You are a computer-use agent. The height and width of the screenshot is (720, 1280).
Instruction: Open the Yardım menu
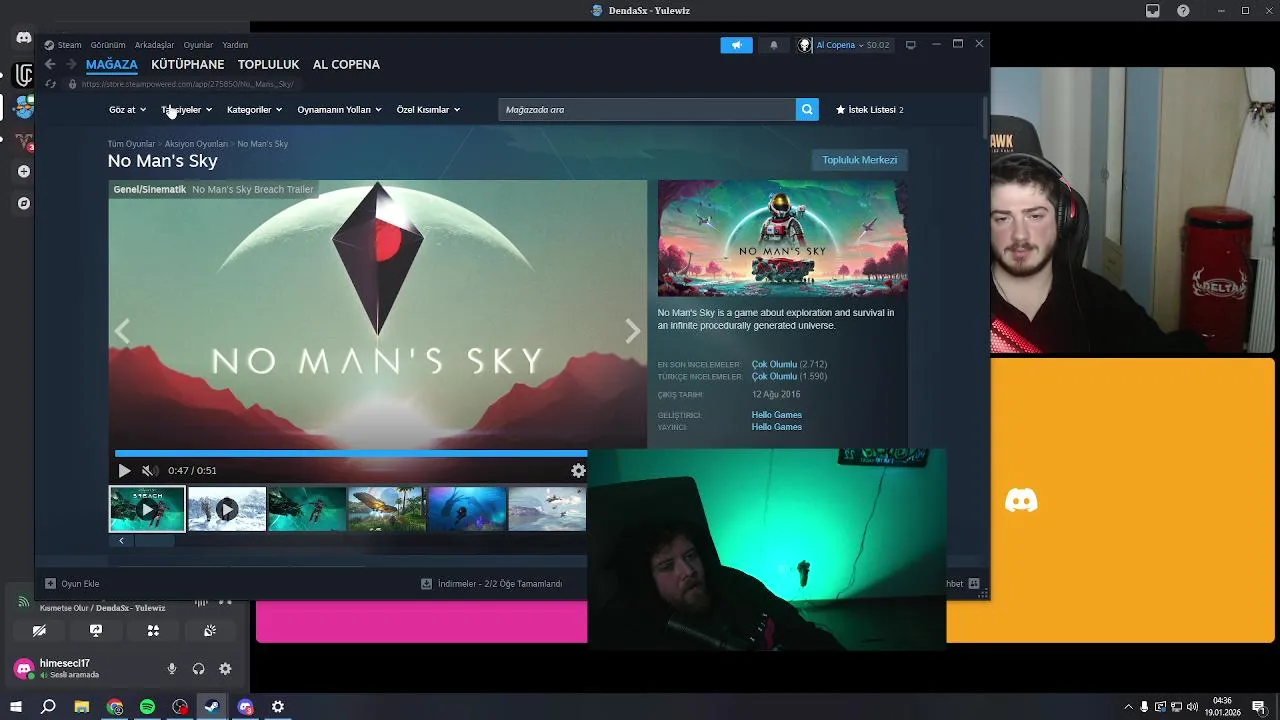(x=235, y=45)
